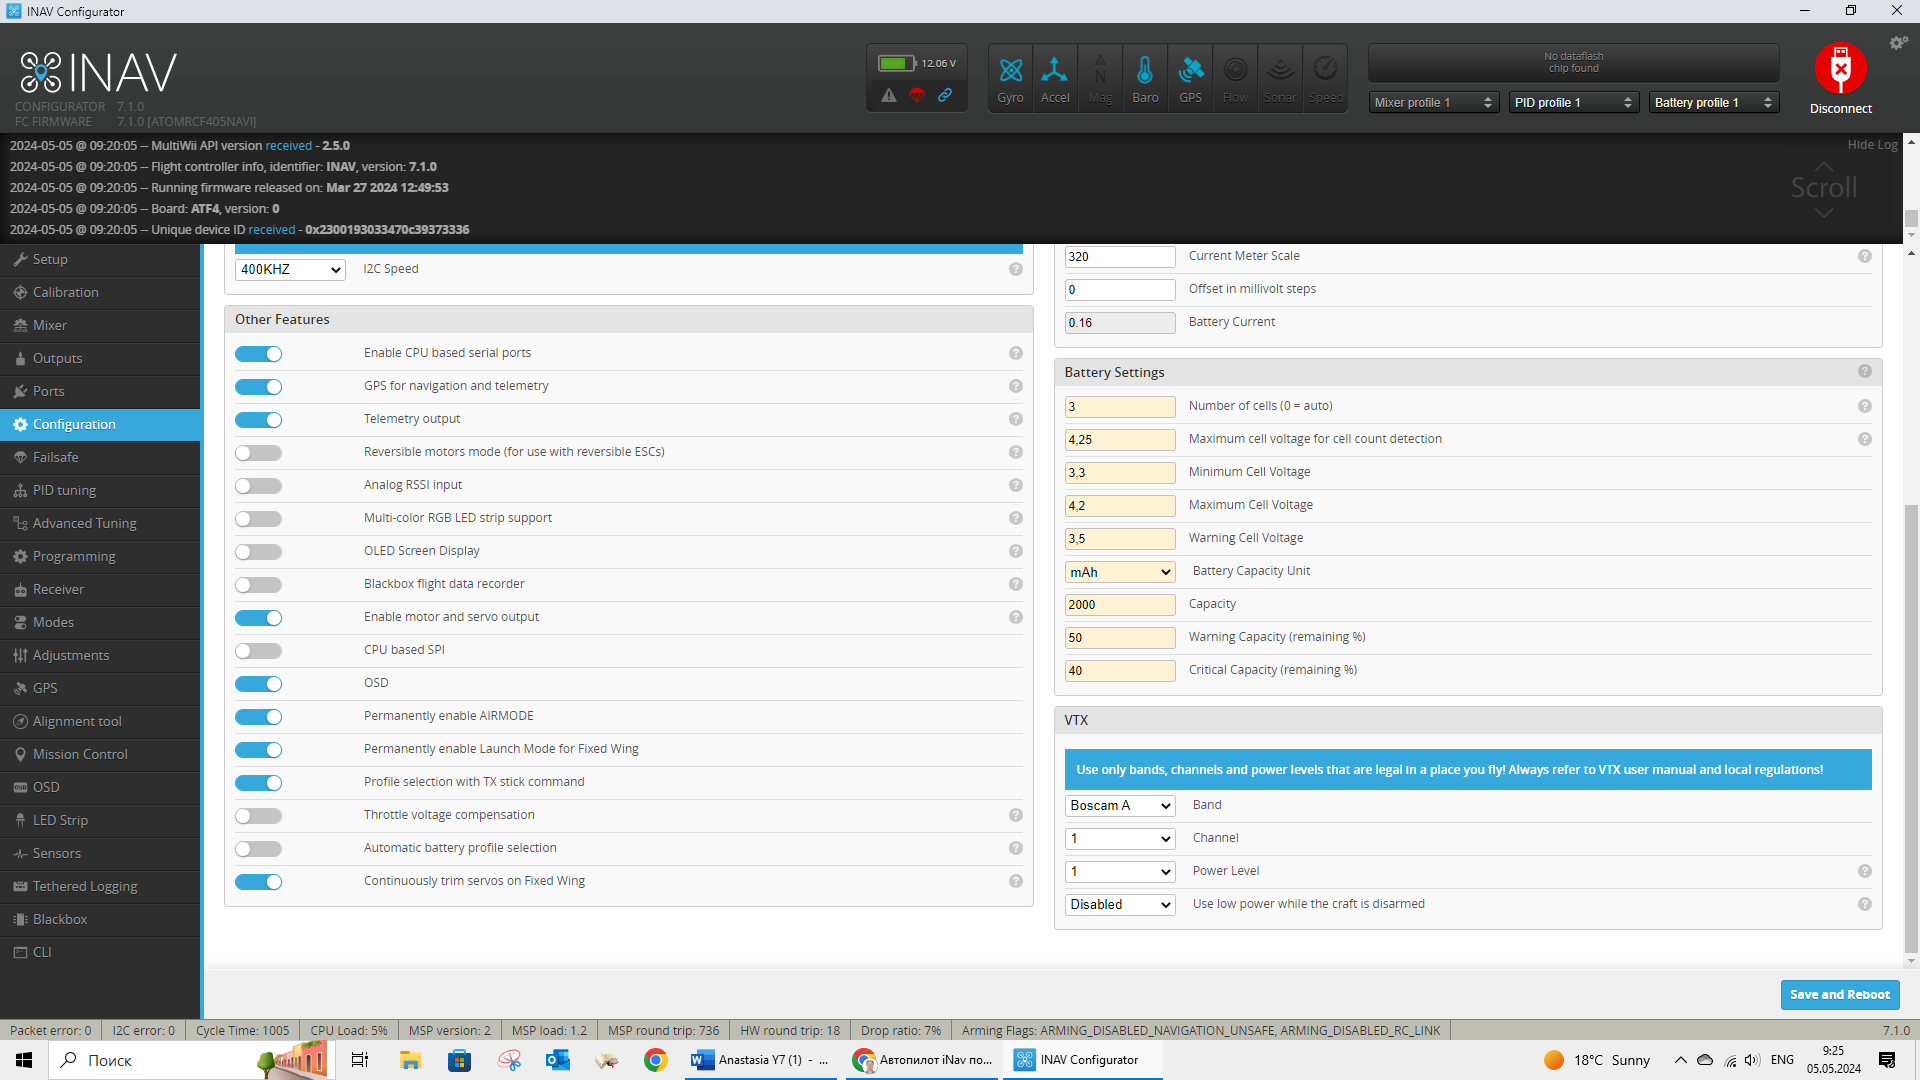Expand the Battery Capacity Unit dropdown

coord(1119,572)
